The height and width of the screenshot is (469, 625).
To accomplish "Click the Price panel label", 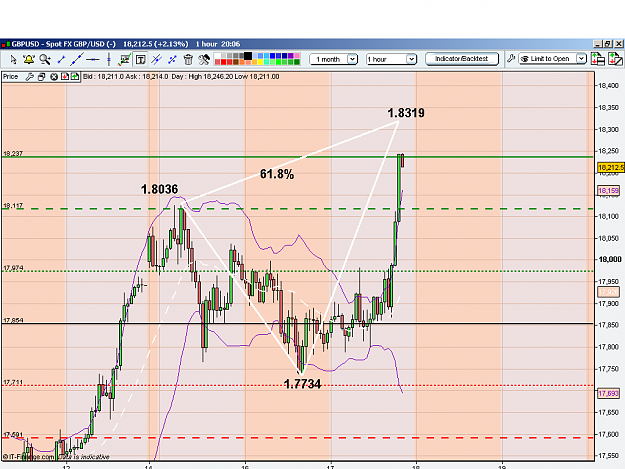I will [x=11, y=77].
